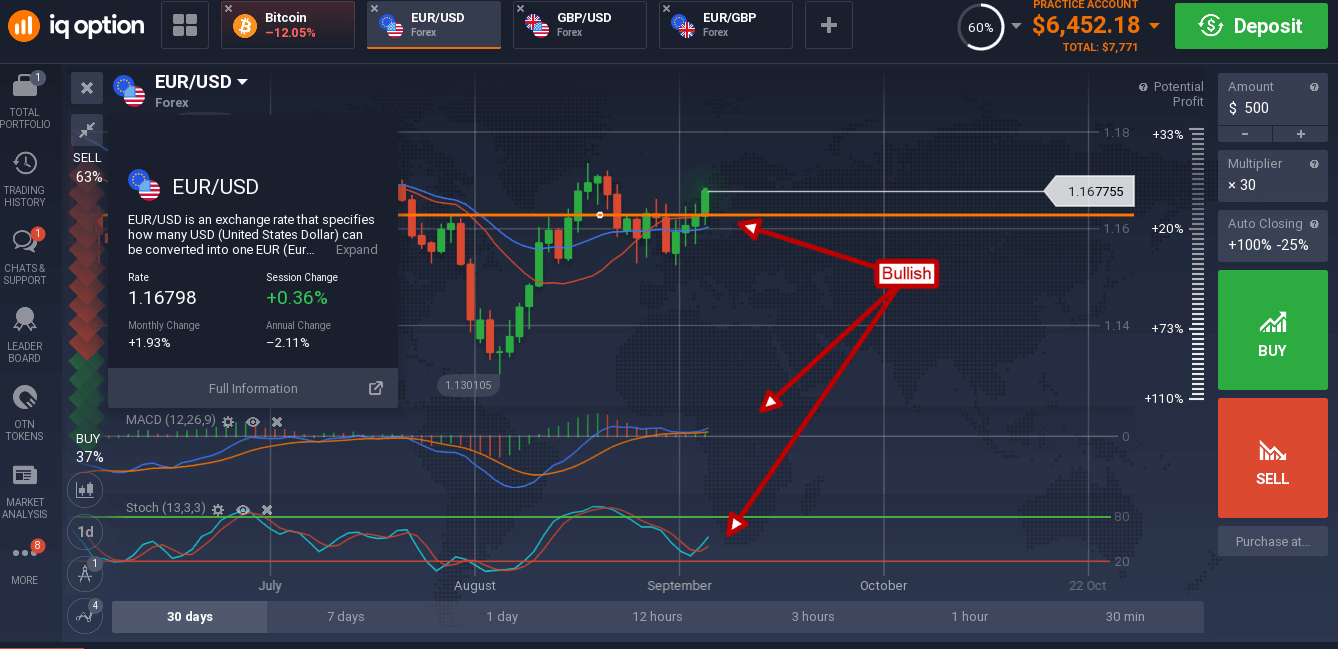
Task: Click the Amount help question mark
Action: tap(1314, 87)
